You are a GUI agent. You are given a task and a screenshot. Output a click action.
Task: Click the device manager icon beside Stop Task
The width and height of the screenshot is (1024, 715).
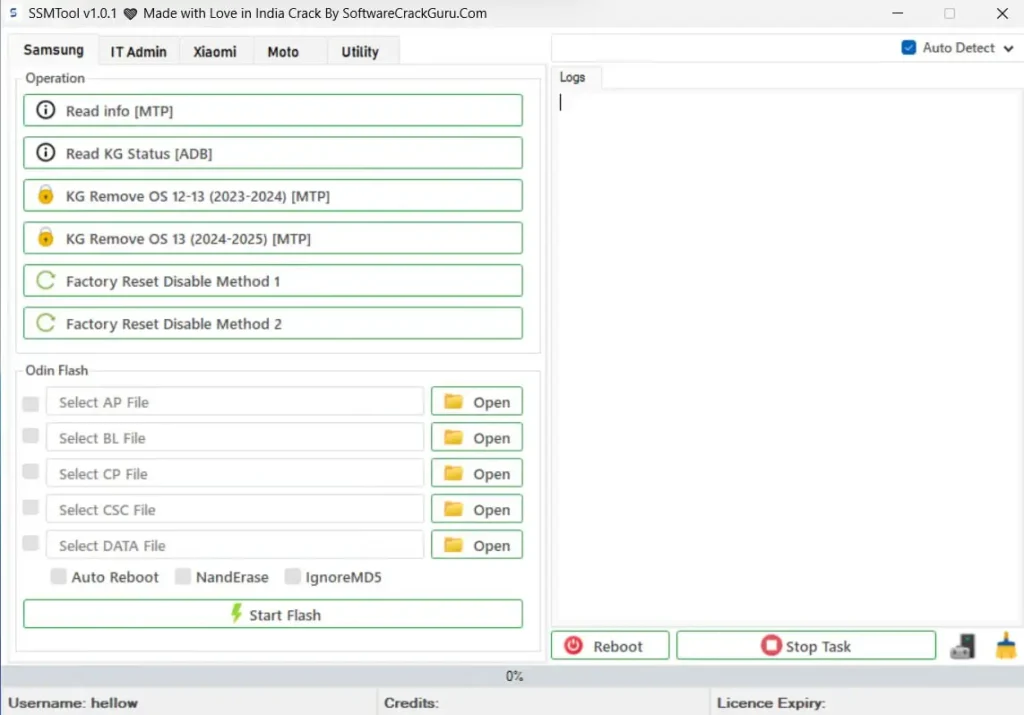tap(962, 646)
